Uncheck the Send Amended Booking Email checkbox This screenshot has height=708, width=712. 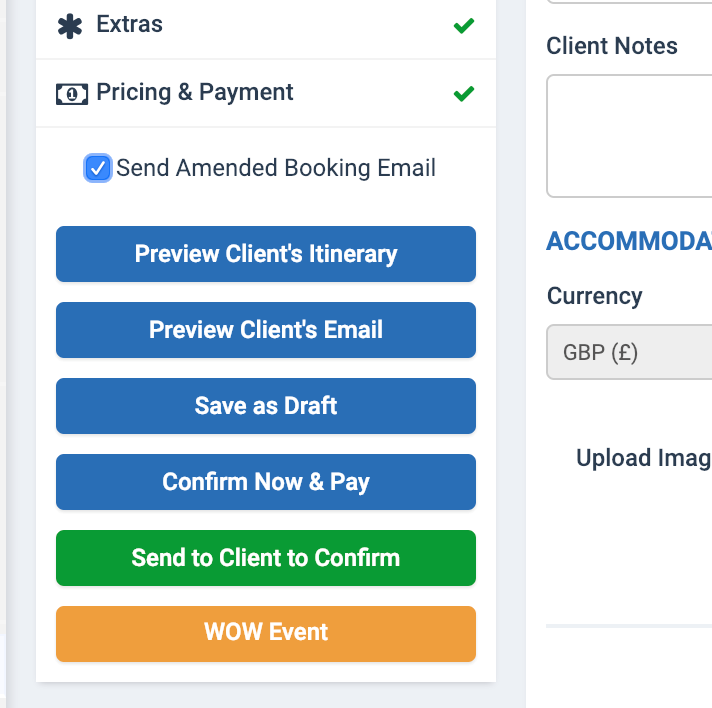pos(98,168)
